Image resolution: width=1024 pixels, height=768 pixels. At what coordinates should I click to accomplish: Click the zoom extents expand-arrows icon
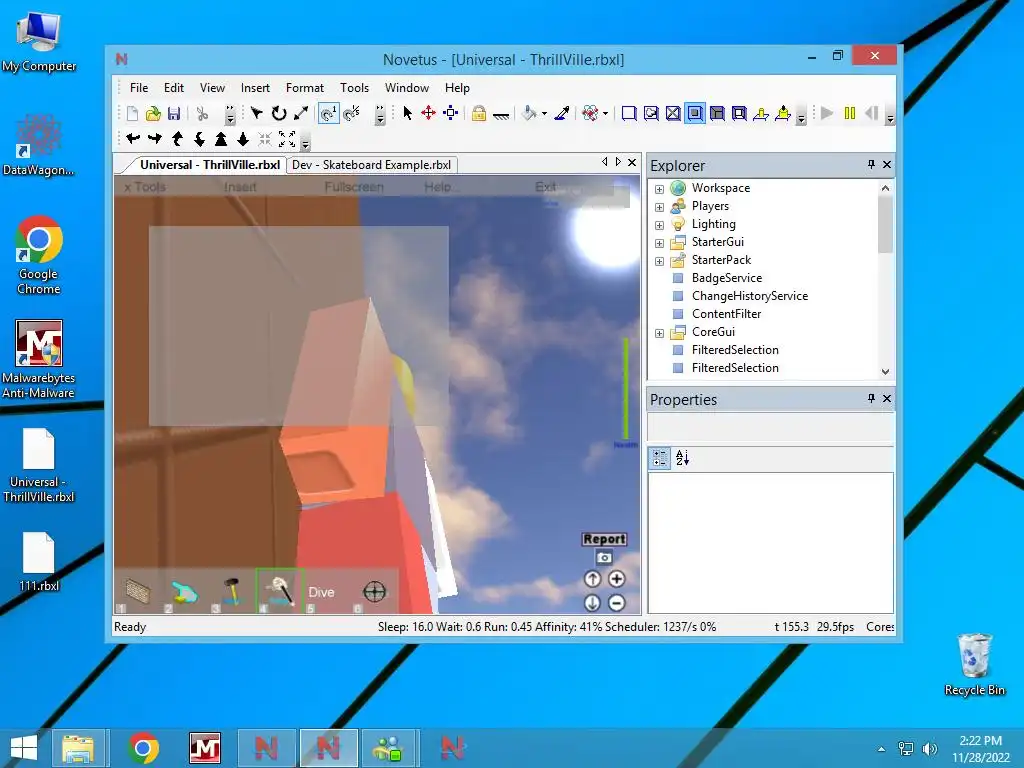point(287,138)
